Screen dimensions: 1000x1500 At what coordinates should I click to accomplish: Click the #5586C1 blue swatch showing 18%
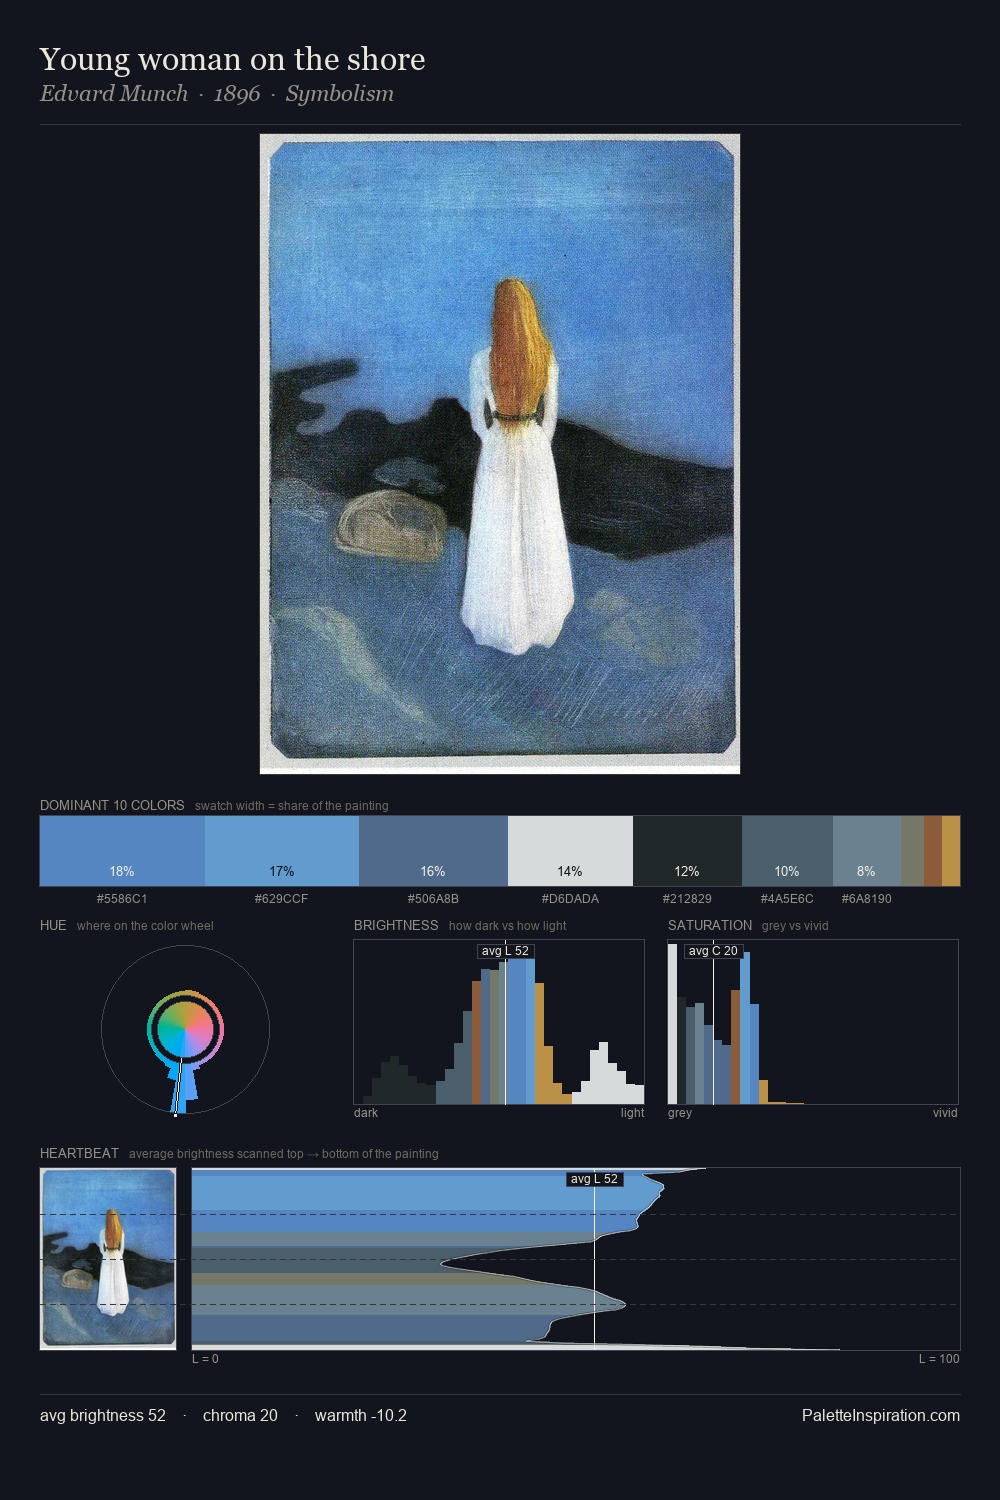(122, 851)
